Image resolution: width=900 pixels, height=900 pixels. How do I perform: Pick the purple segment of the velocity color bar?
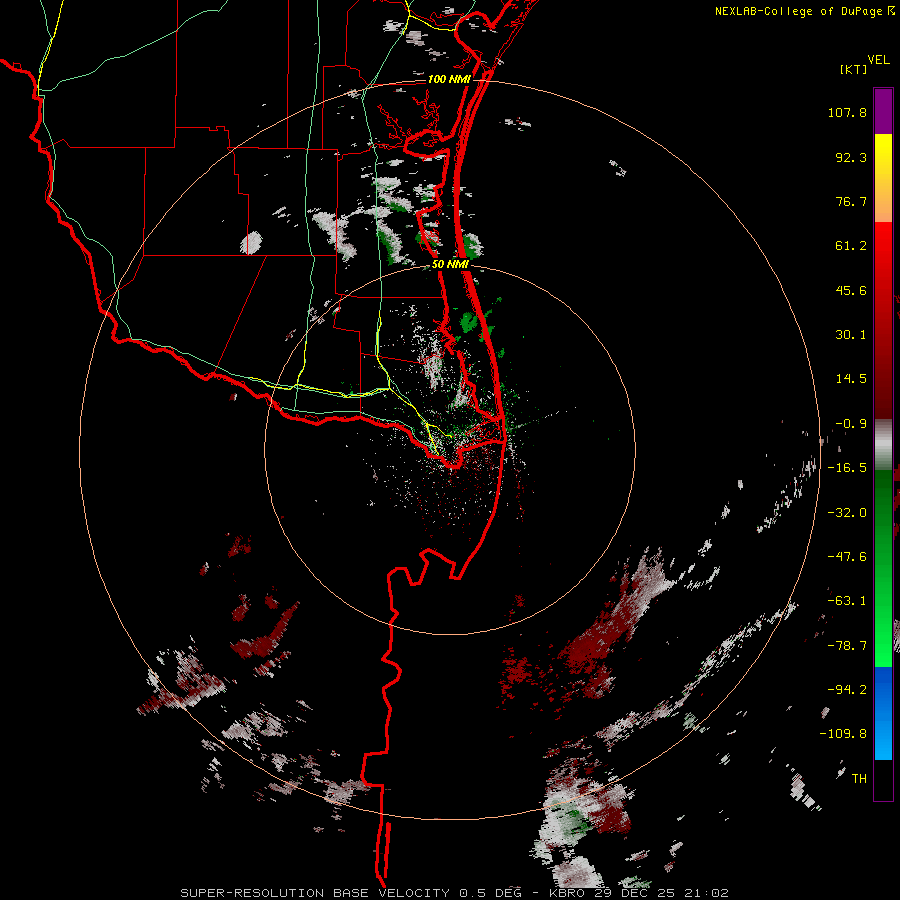tap(883, 112)
